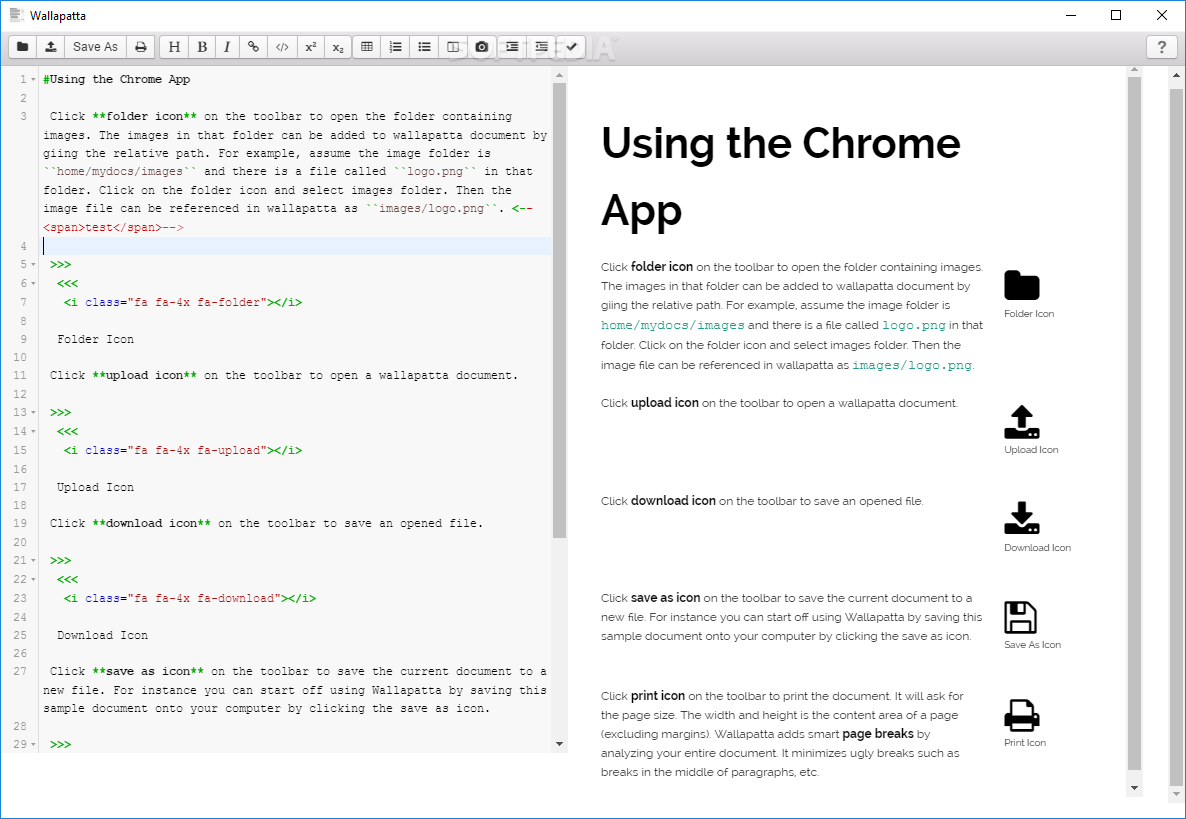Screen dimensions: 1186x819
Task: Click the editor scrollbar's up arrow
Action: tap(560, 76)
